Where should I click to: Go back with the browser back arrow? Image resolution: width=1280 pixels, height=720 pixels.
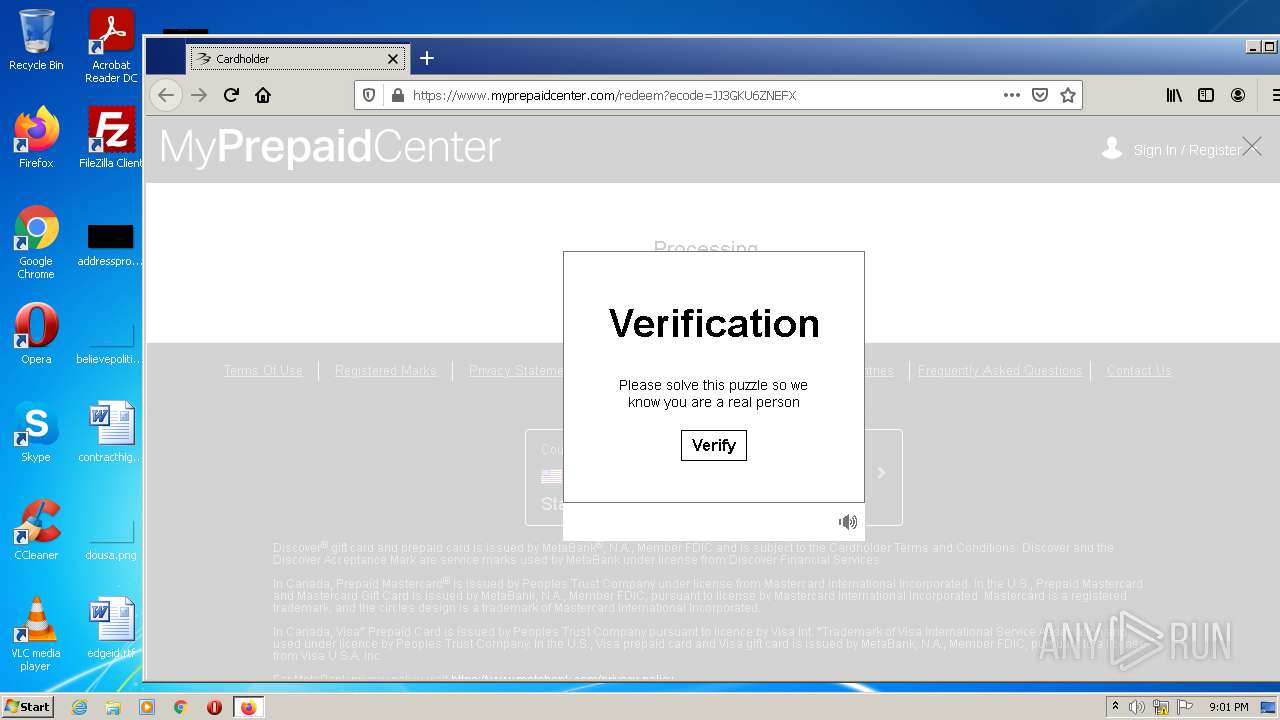(x=166, y=95)
